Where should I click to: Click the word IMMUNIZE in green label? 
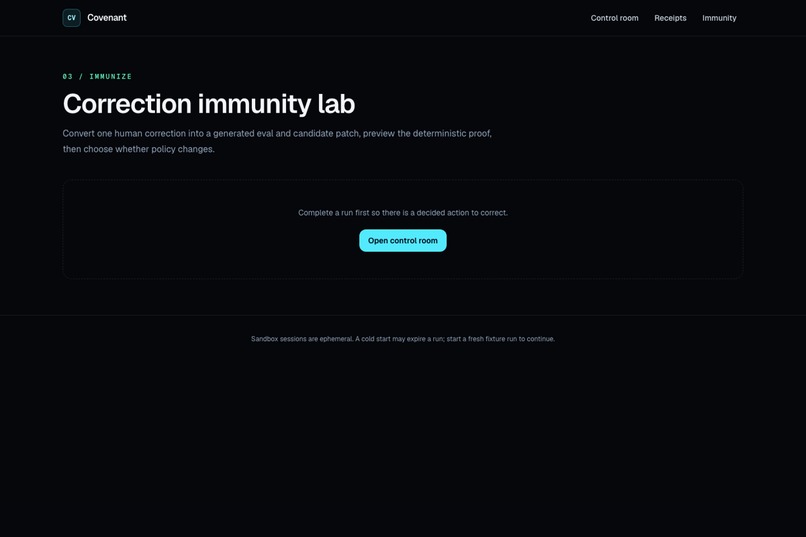[x=111, y=77]
